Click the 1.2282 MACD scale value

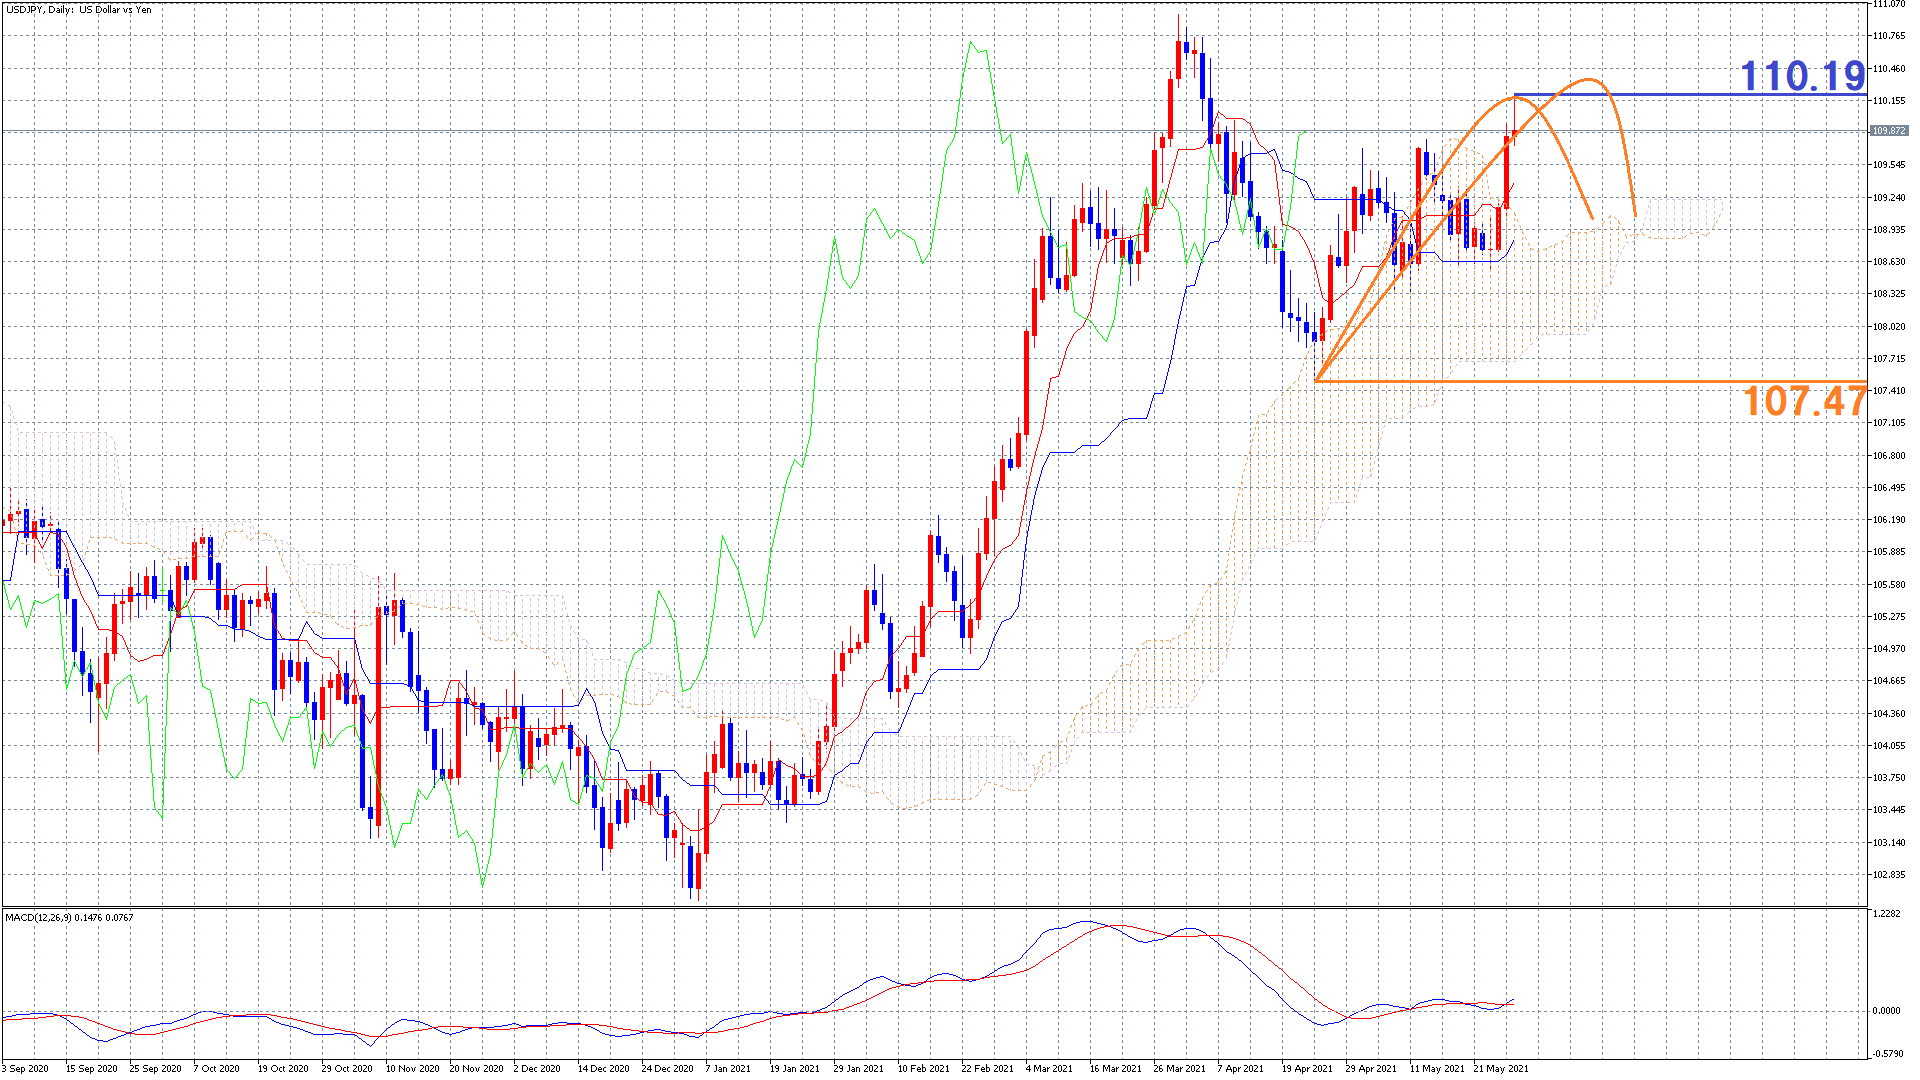click(1886, 914)
